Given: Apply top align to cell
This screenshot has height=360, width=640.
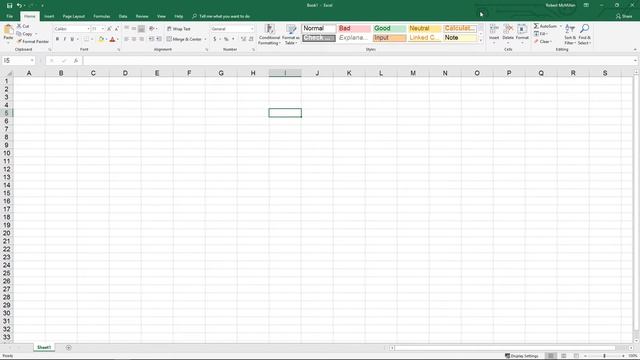Looking at the screenshot, I should 127,29.
